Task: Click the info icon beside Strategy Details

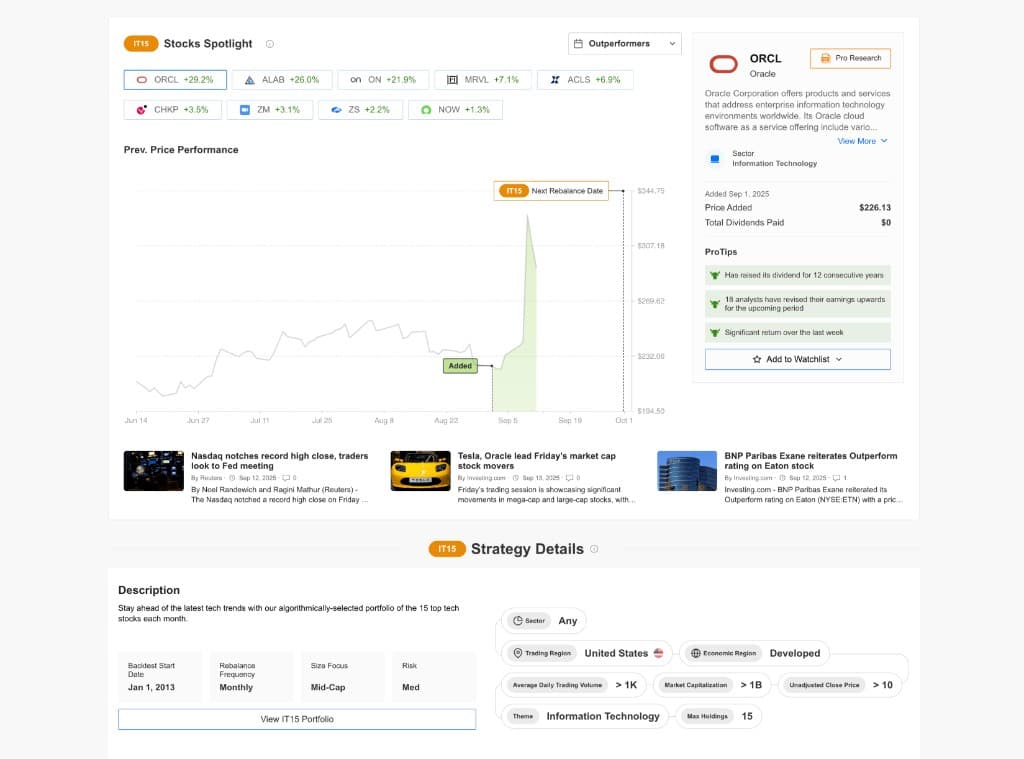Action: [x=594, y=549]
